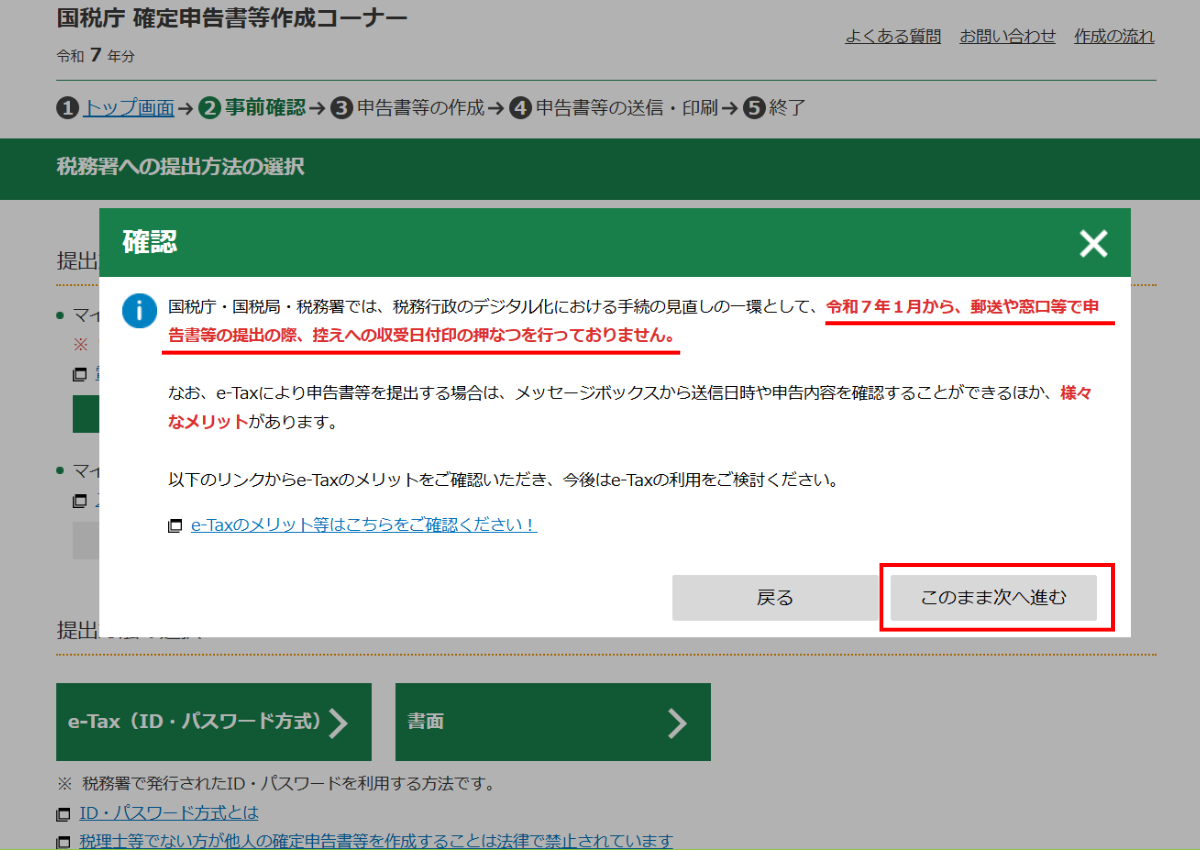This screenshot has width=1200, height=850.
Task: Open the 税理士等でない方 legal notice link
Action: [x=376, y=841]
